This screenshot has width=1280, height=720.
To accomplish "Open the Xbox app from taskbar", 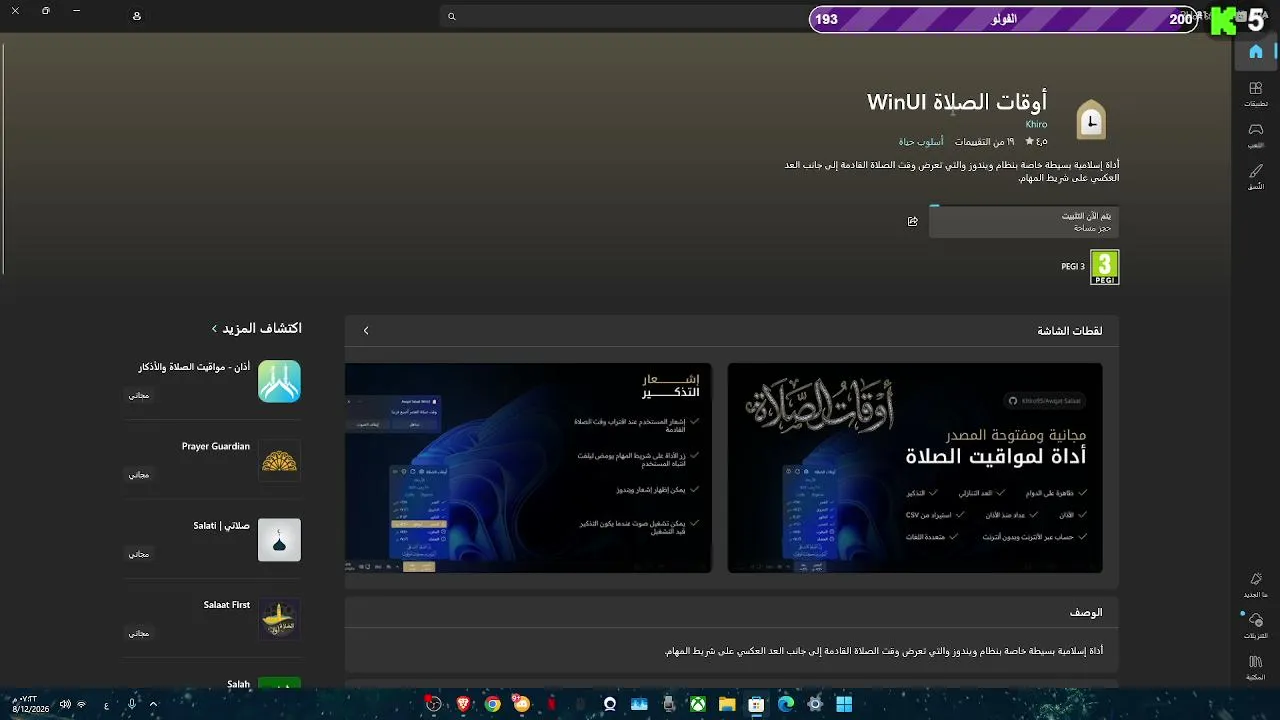I will 698,704.
